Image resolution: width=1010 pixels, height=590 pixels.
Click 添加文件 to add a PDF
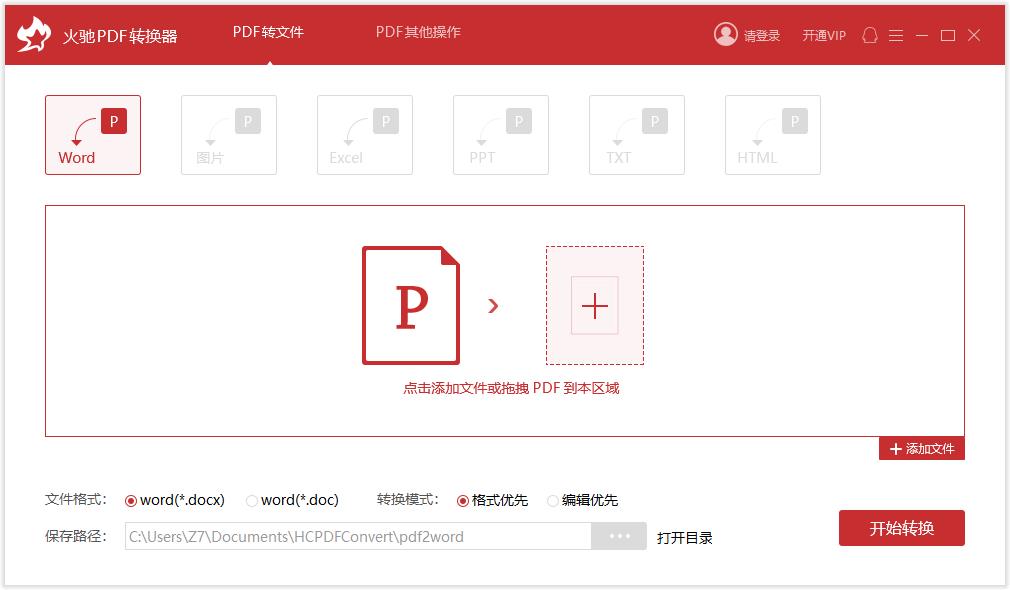[921, 447]
